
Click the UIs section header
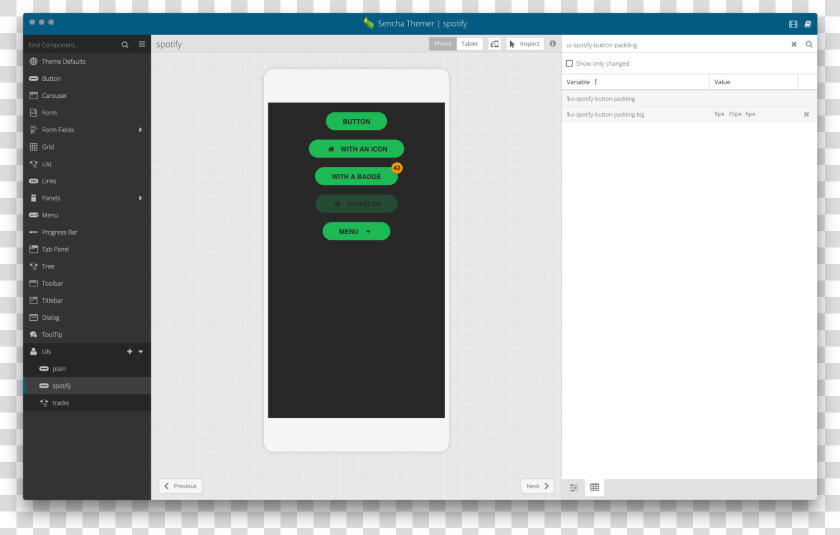87,352
